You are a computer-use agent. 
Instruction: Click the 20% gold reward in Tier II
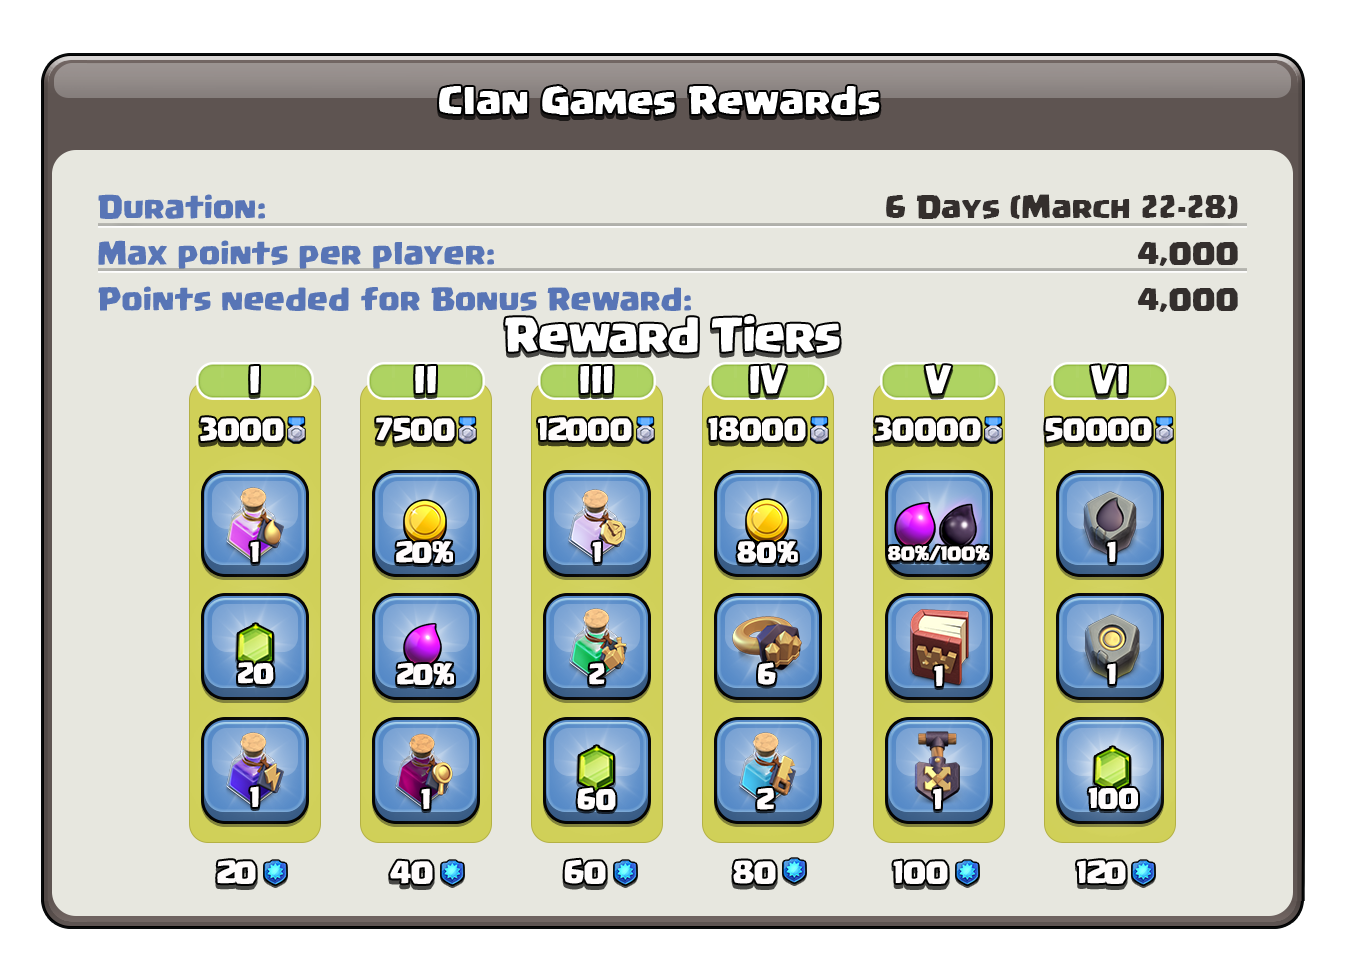[426, 524]
